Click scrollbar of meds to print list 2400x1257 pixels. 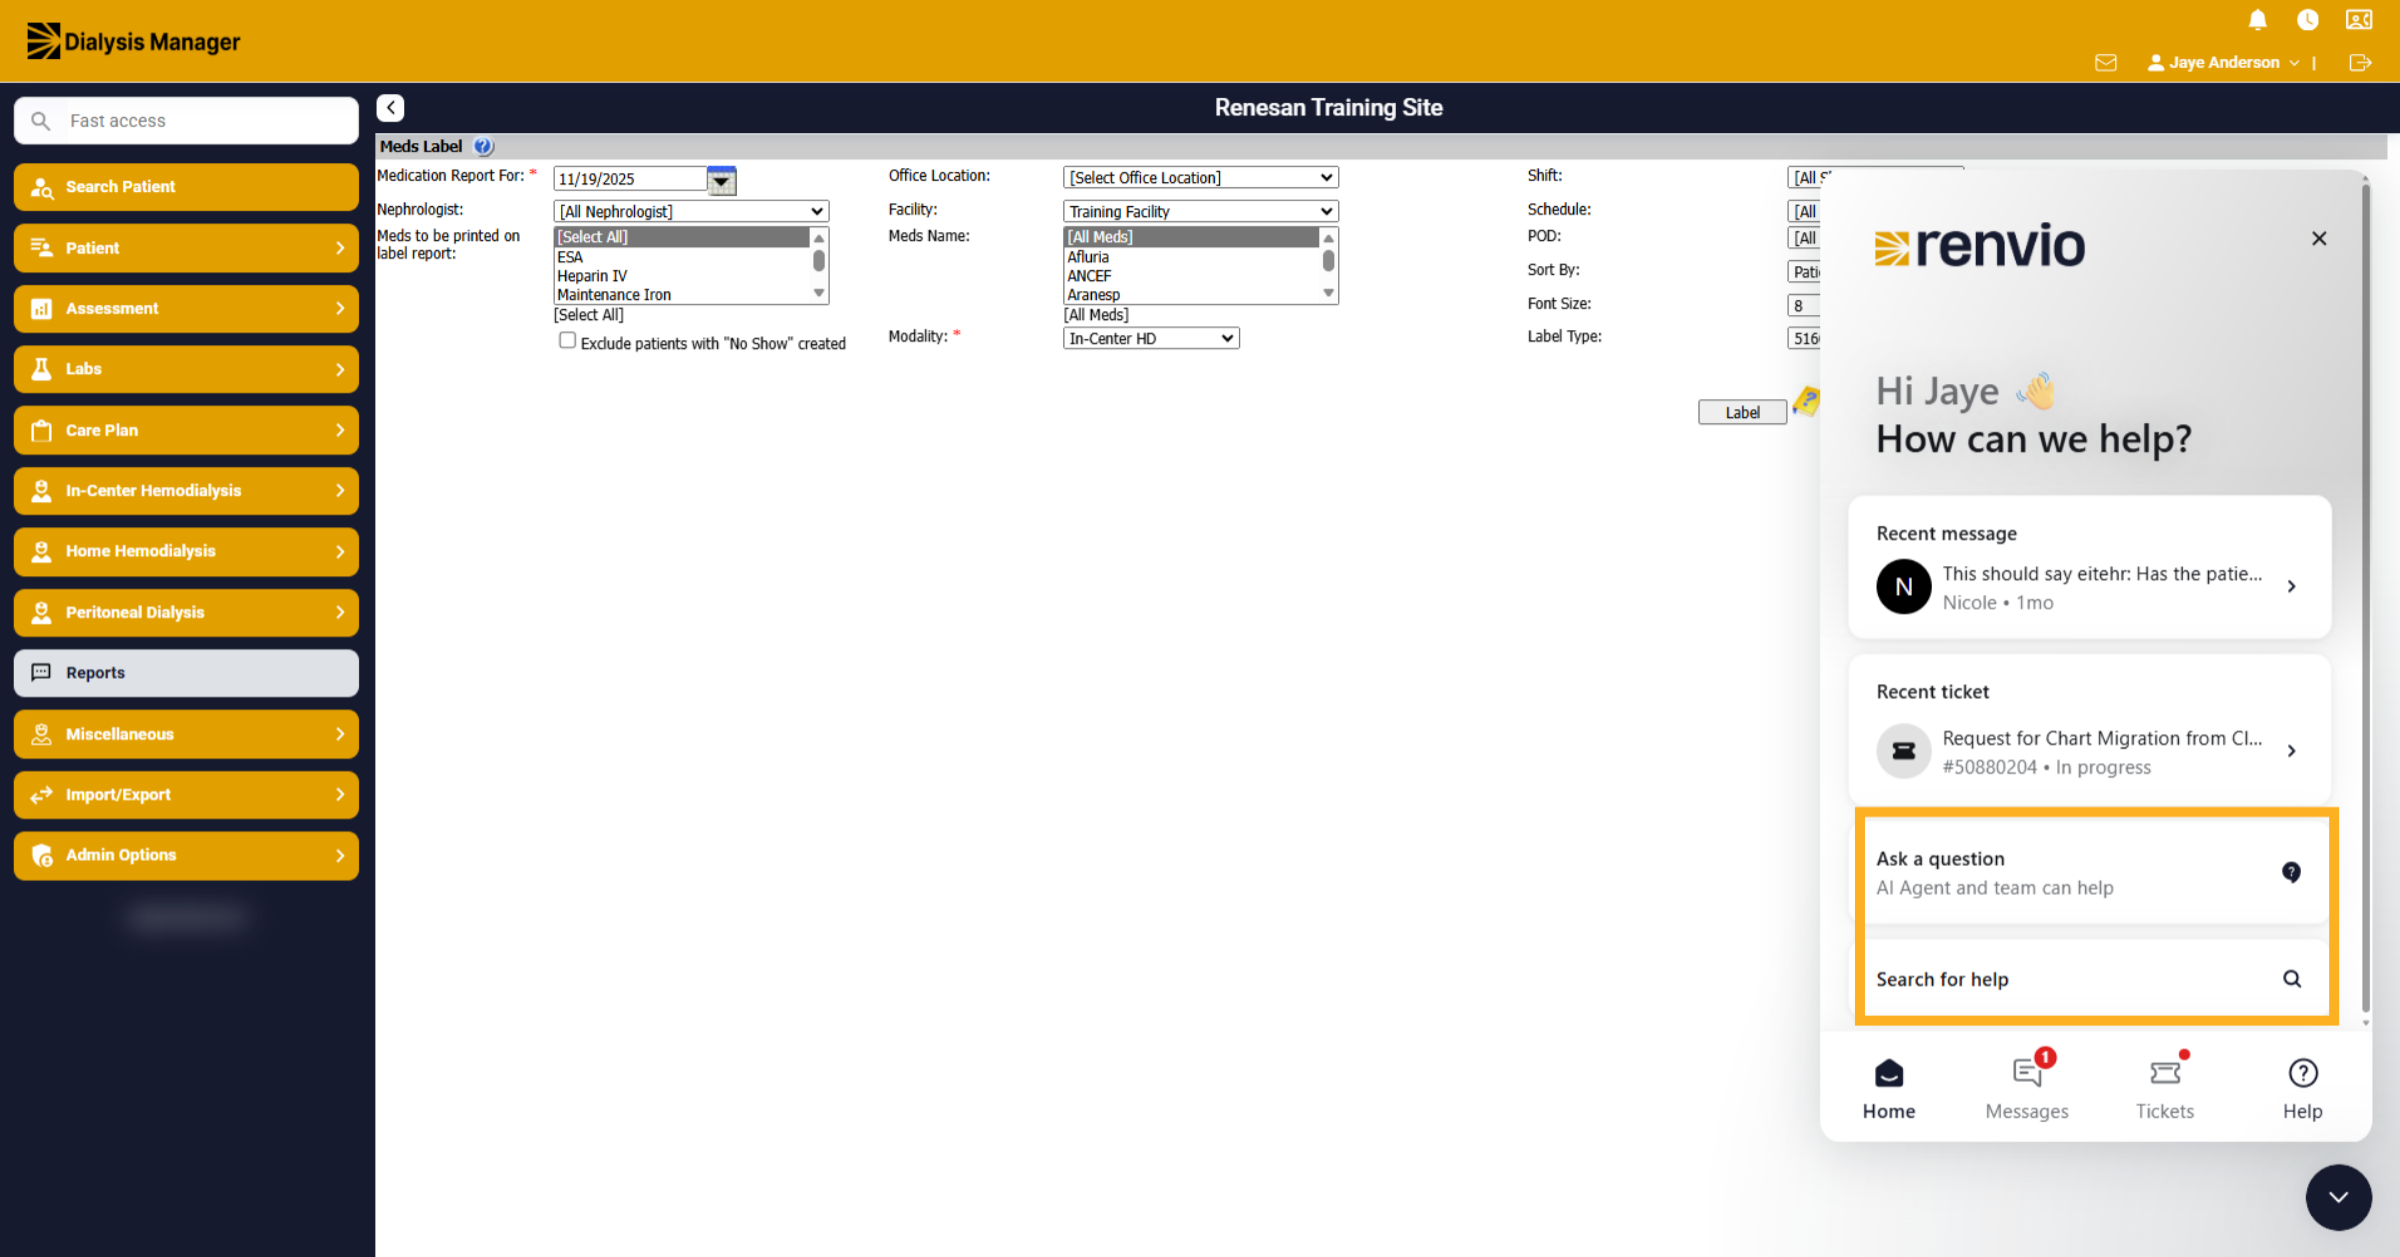tap(818, 265)
